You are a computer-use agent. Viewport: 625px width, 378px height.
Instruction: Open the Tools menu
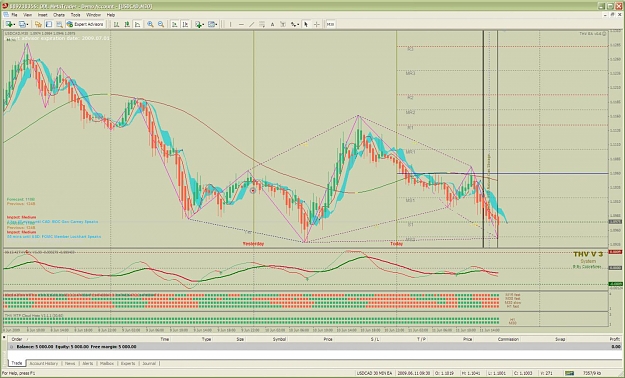pyautogui.click(x=75, y=15)
